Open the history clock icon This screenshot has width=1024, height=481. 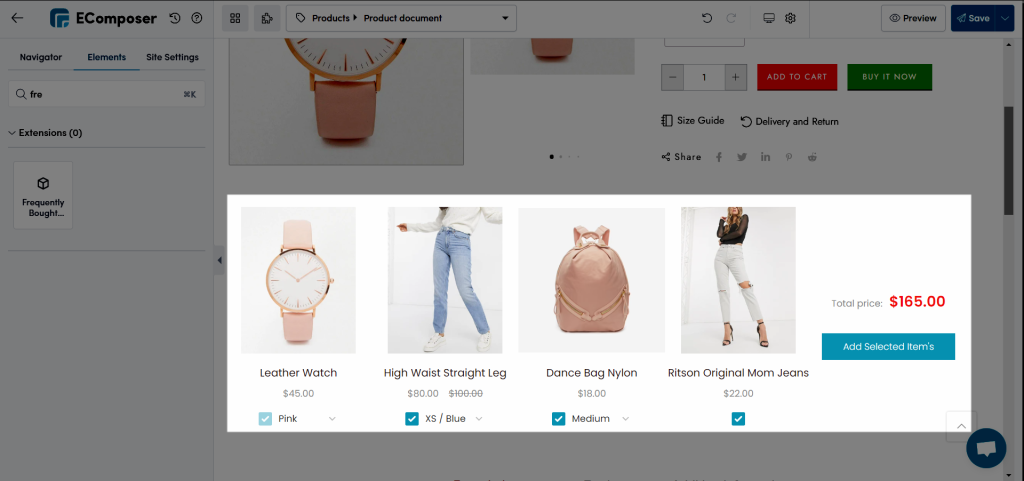pos(175,18)
